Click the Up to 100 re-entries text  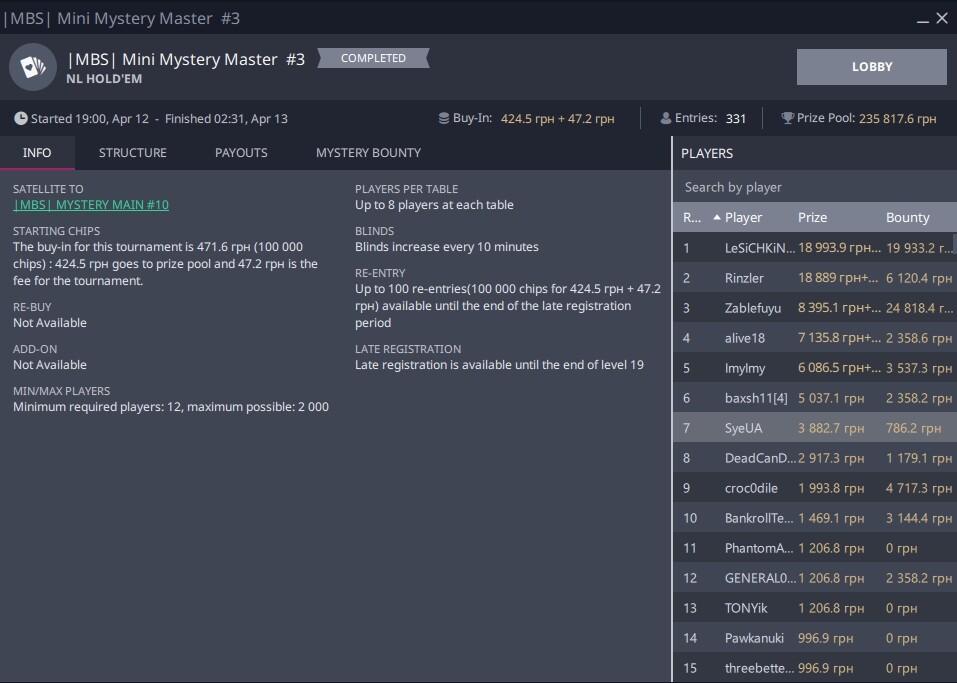tap(508, 306)
